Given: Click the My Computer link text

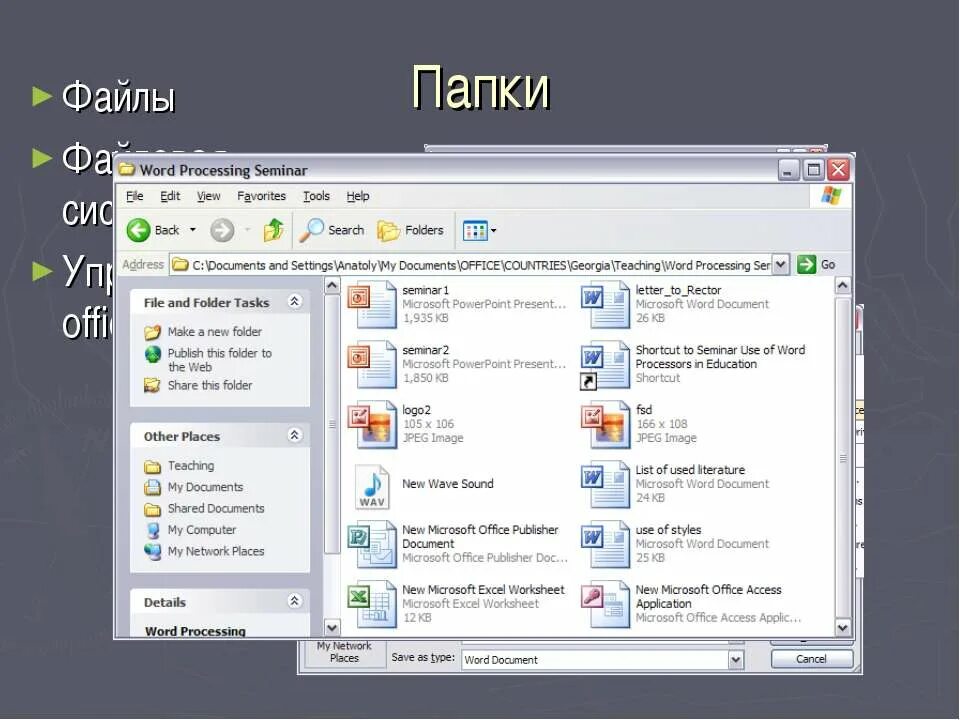Looking at the screenshot, I should (202, 530).
